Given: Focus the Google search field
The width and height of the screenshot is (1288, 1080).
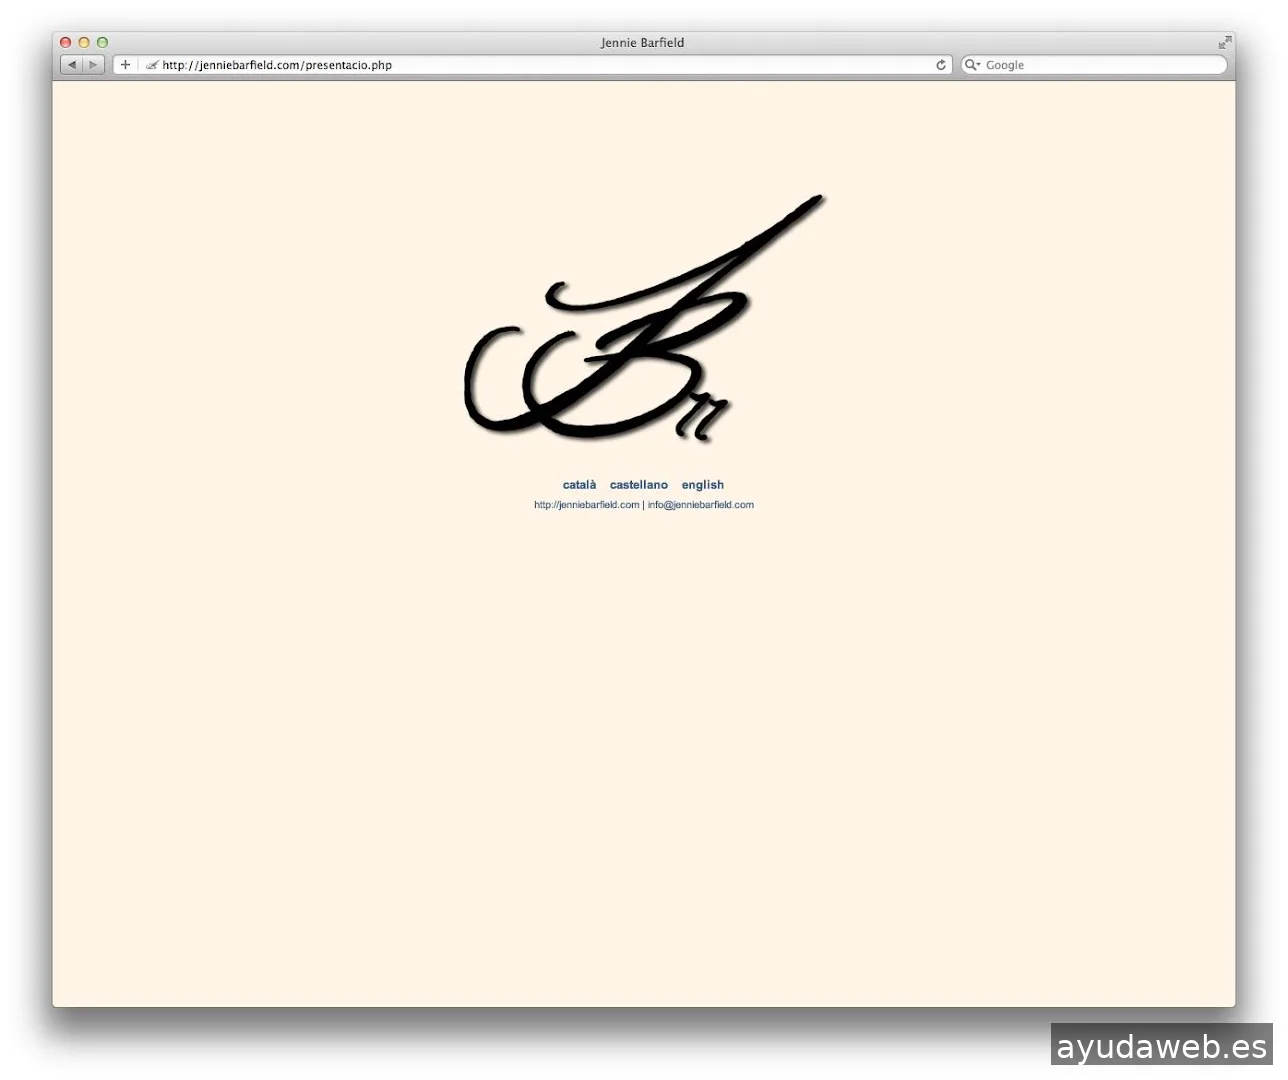Looking at the screenshot, I should click(x=1100, y=65).
